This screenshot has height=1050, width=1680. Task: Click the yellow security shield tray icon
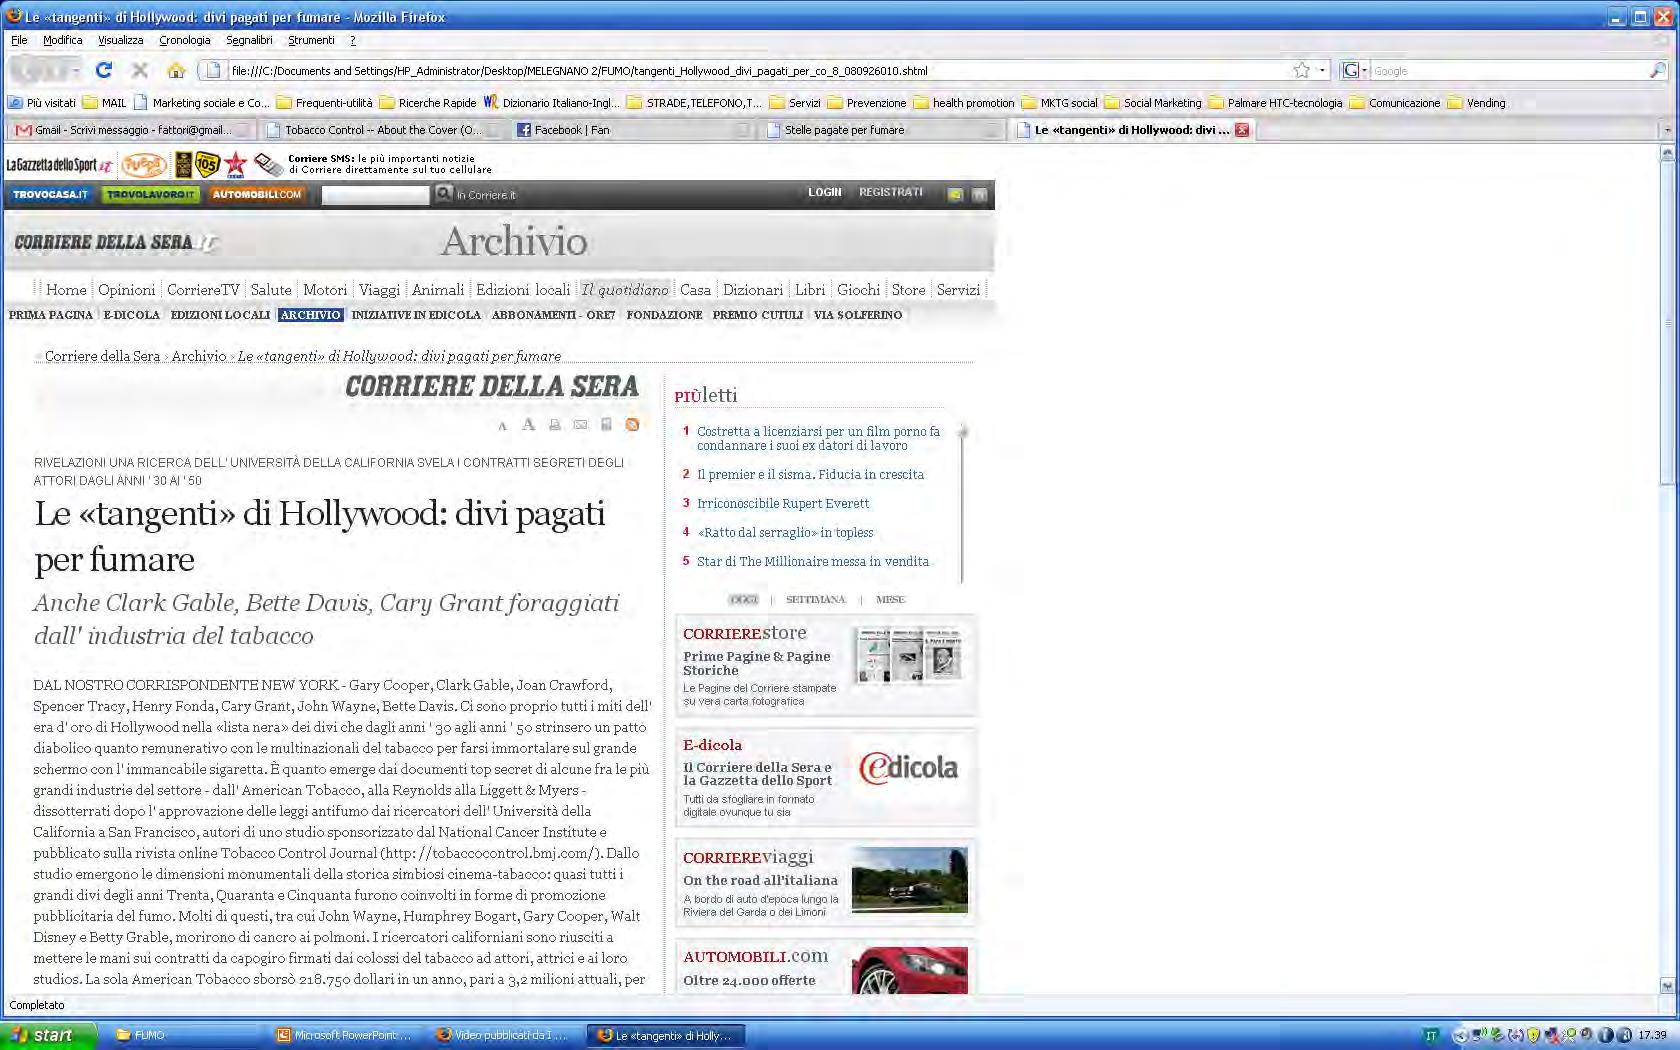[1533, 1035]
